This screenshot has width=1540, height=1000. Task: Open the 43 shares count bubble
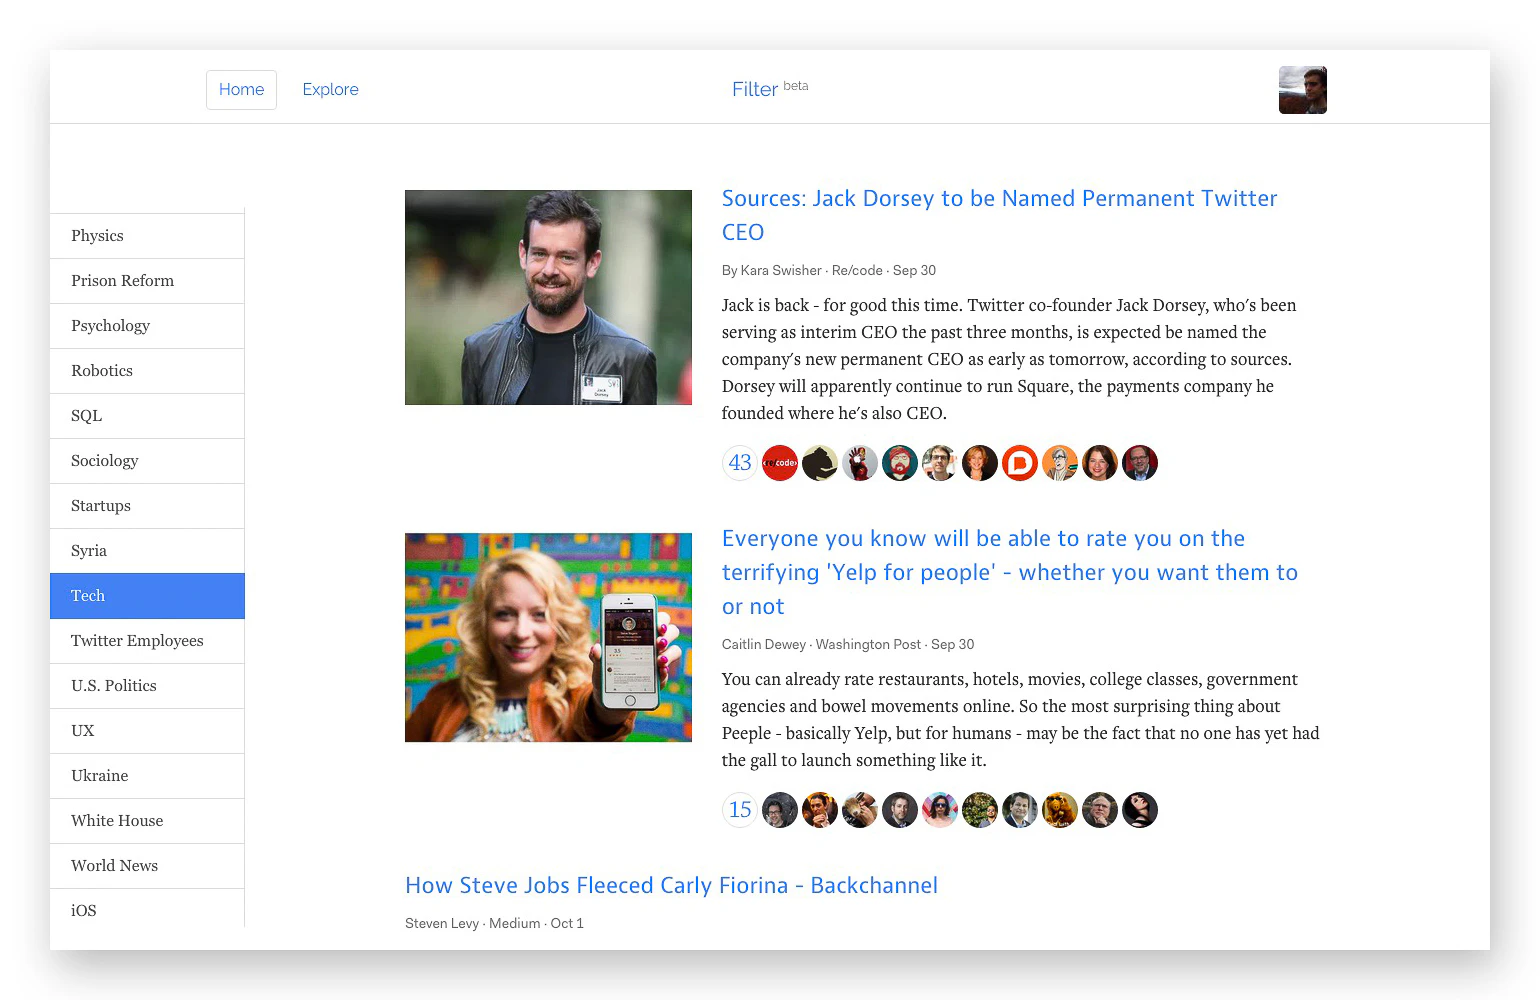point(740,463)
